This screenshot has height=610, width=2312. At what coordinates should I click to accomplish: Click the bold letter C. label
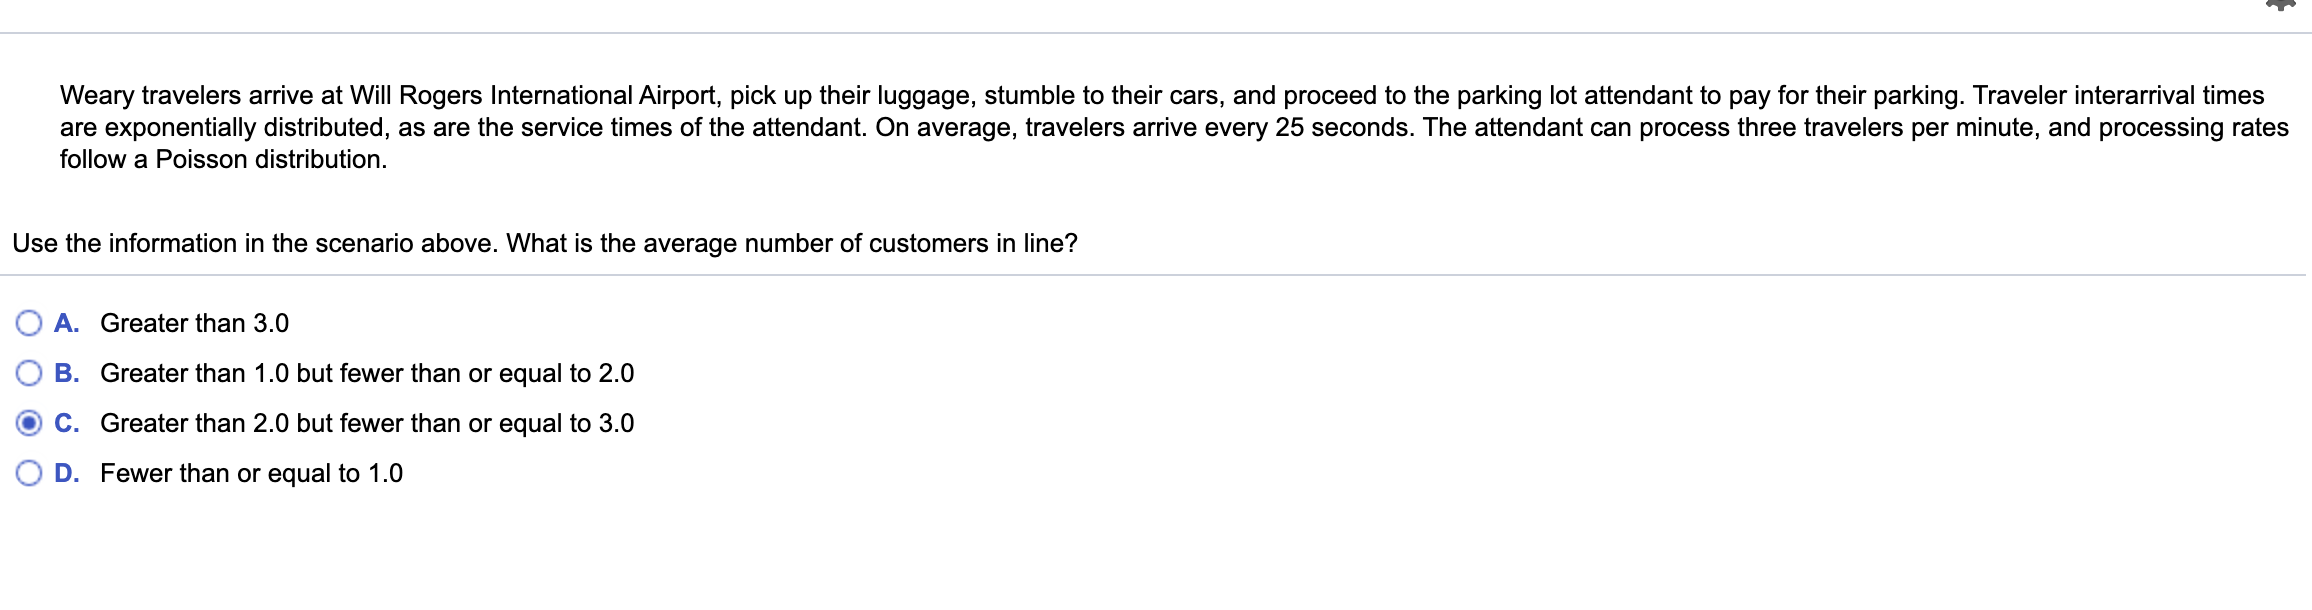(x=67, y=423)
